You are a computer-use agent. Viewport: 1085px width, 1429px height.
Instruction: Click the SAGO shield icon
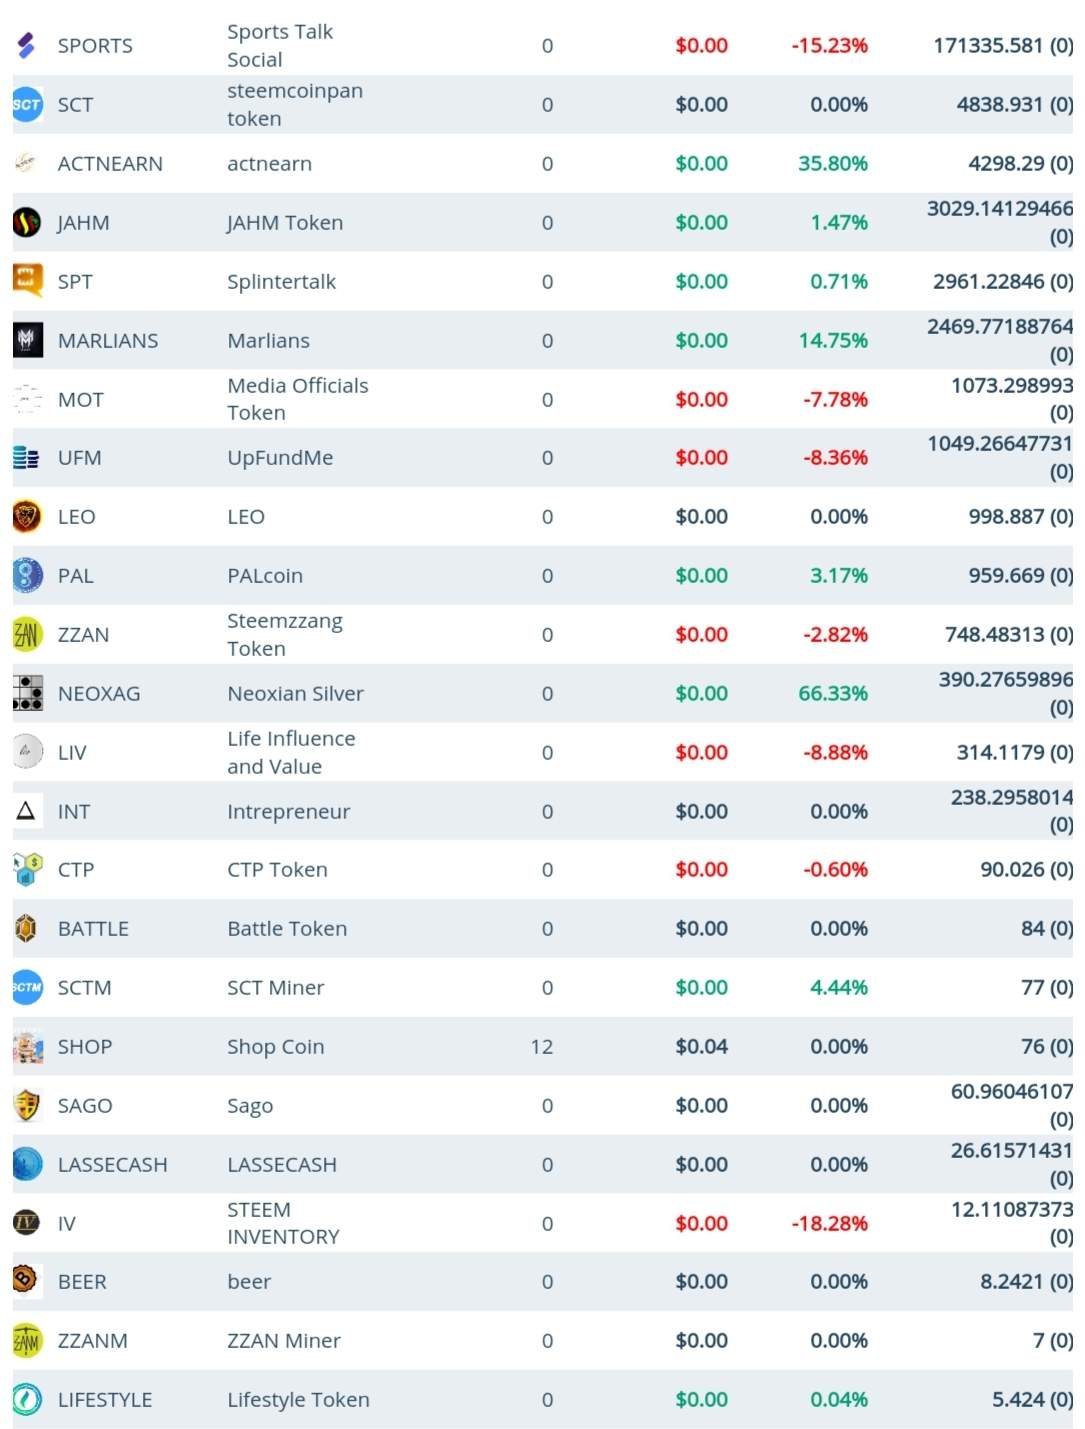tap(27, 1105)
